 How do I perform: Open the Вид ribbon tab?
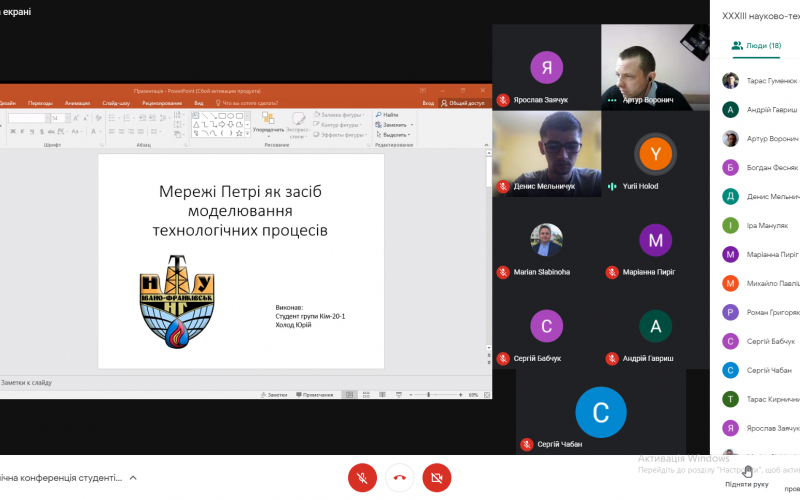point(198,103)
